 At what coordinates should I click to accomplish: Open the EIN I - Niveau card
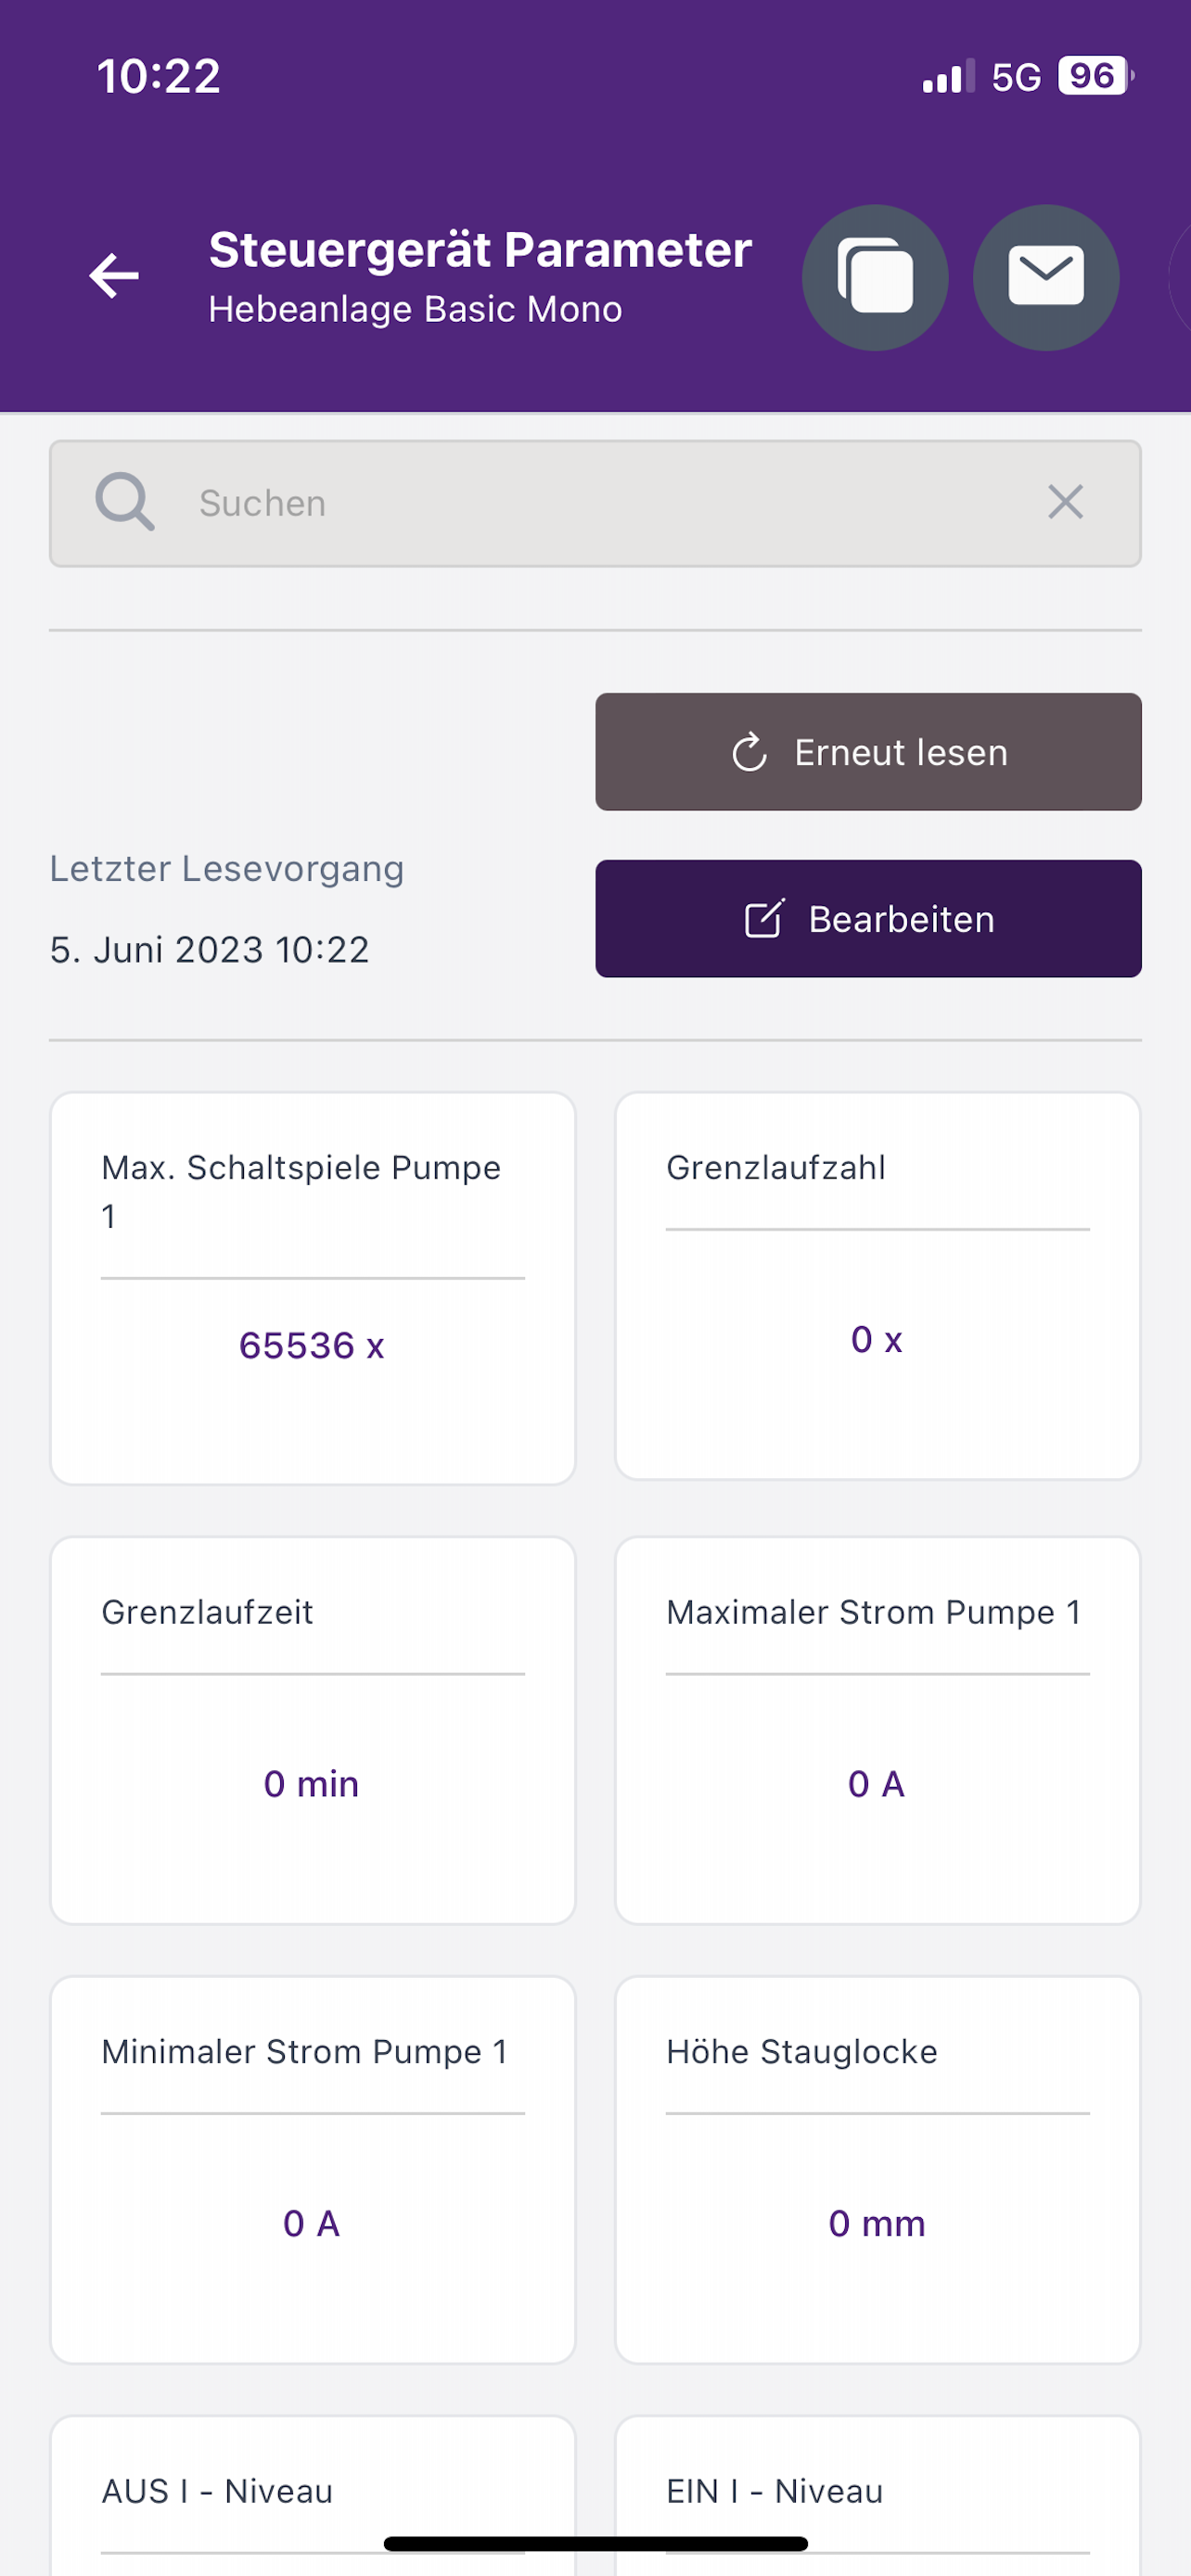877,2496
